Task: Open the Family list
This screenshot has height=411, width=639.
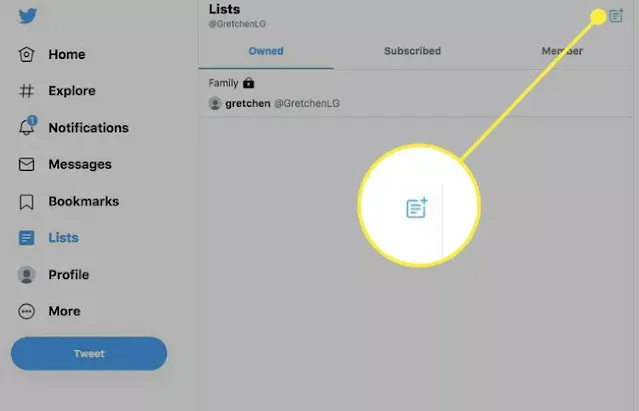Action: [x=416, y=93]
